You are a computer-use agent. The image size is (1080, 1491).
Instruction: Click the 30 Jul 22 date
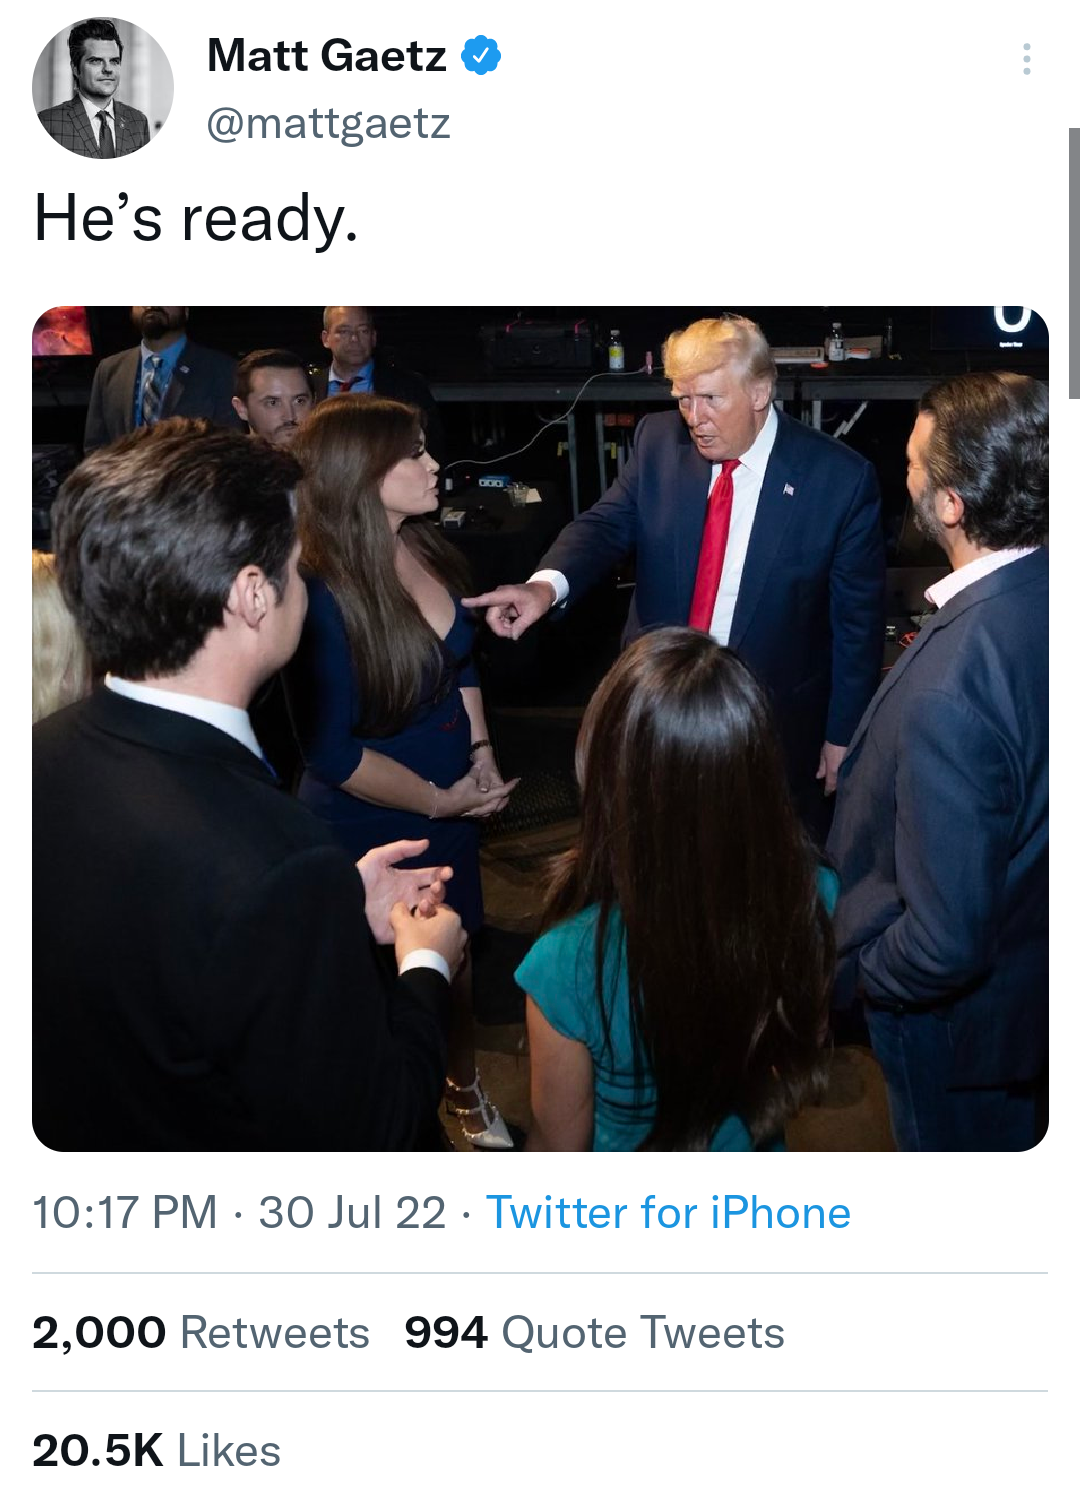pyautogui.click(x=352, y=1213)
